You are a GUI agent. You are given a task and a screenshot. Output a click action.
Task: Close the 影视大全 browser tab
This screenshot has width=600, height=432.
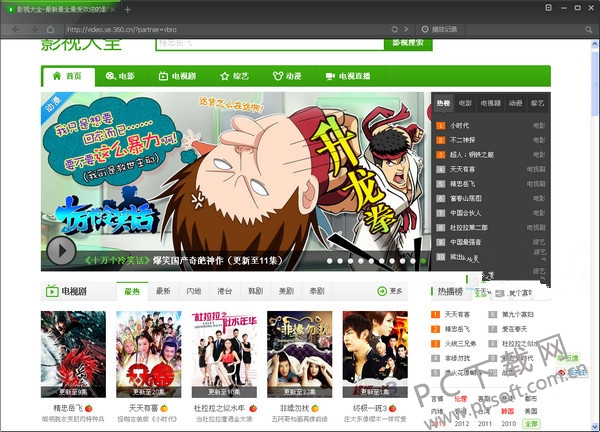click(112, 10)
